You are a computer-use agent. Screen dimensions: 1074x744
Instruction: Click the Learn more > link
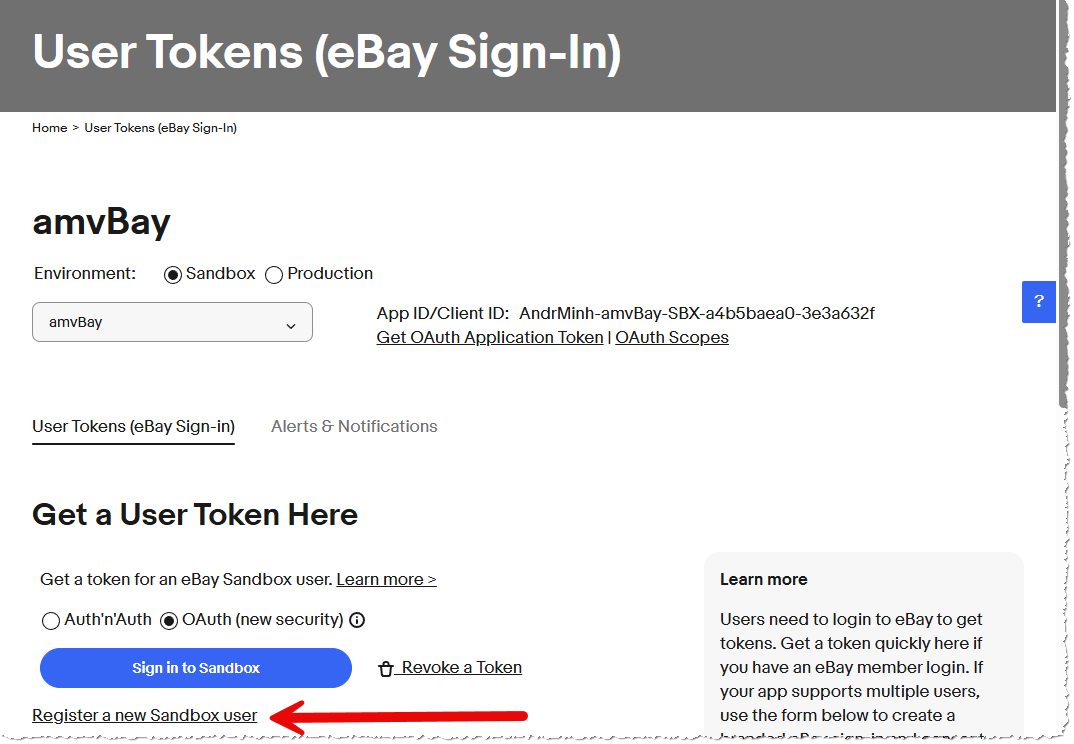click(x=386, y=579)
